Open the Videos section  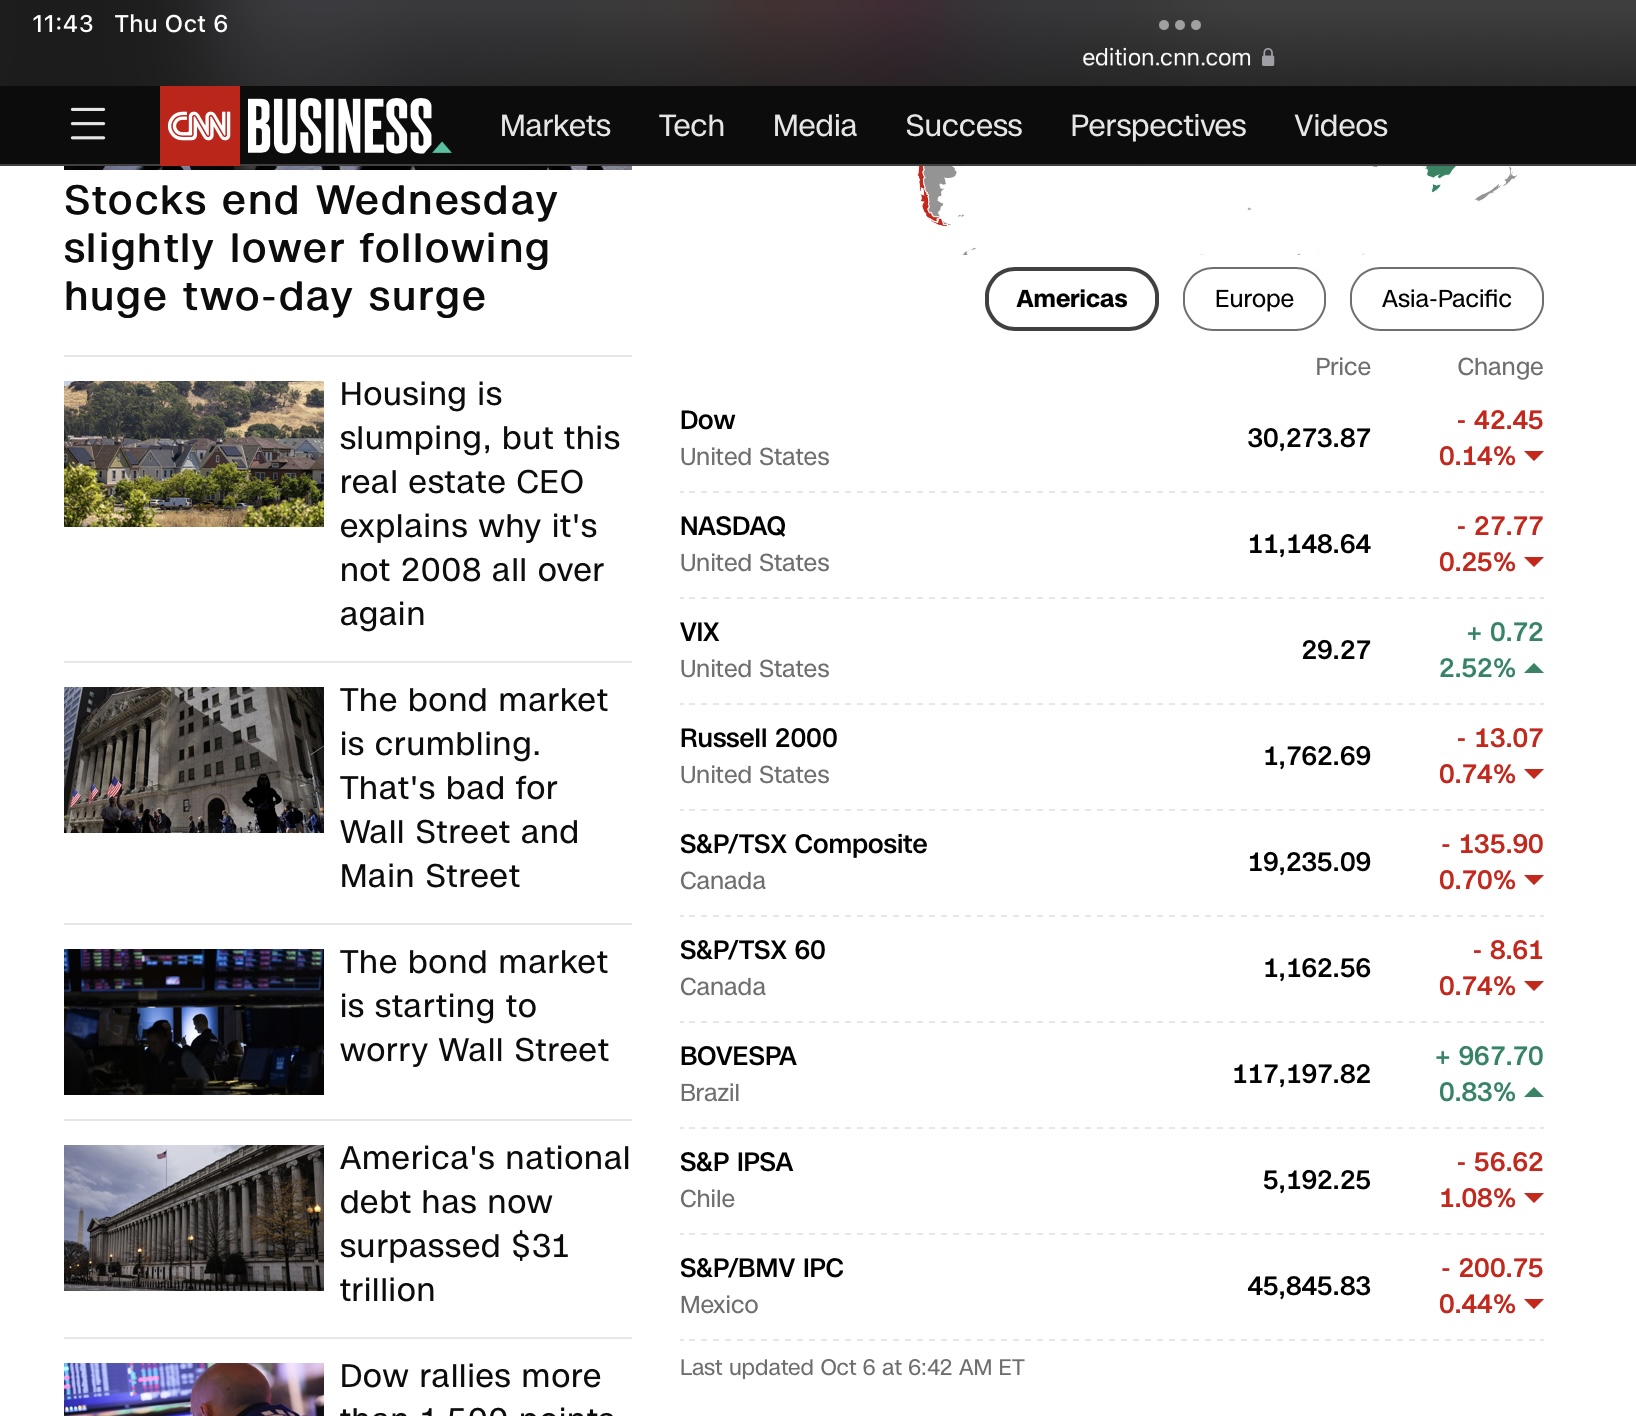(1341, 125)
